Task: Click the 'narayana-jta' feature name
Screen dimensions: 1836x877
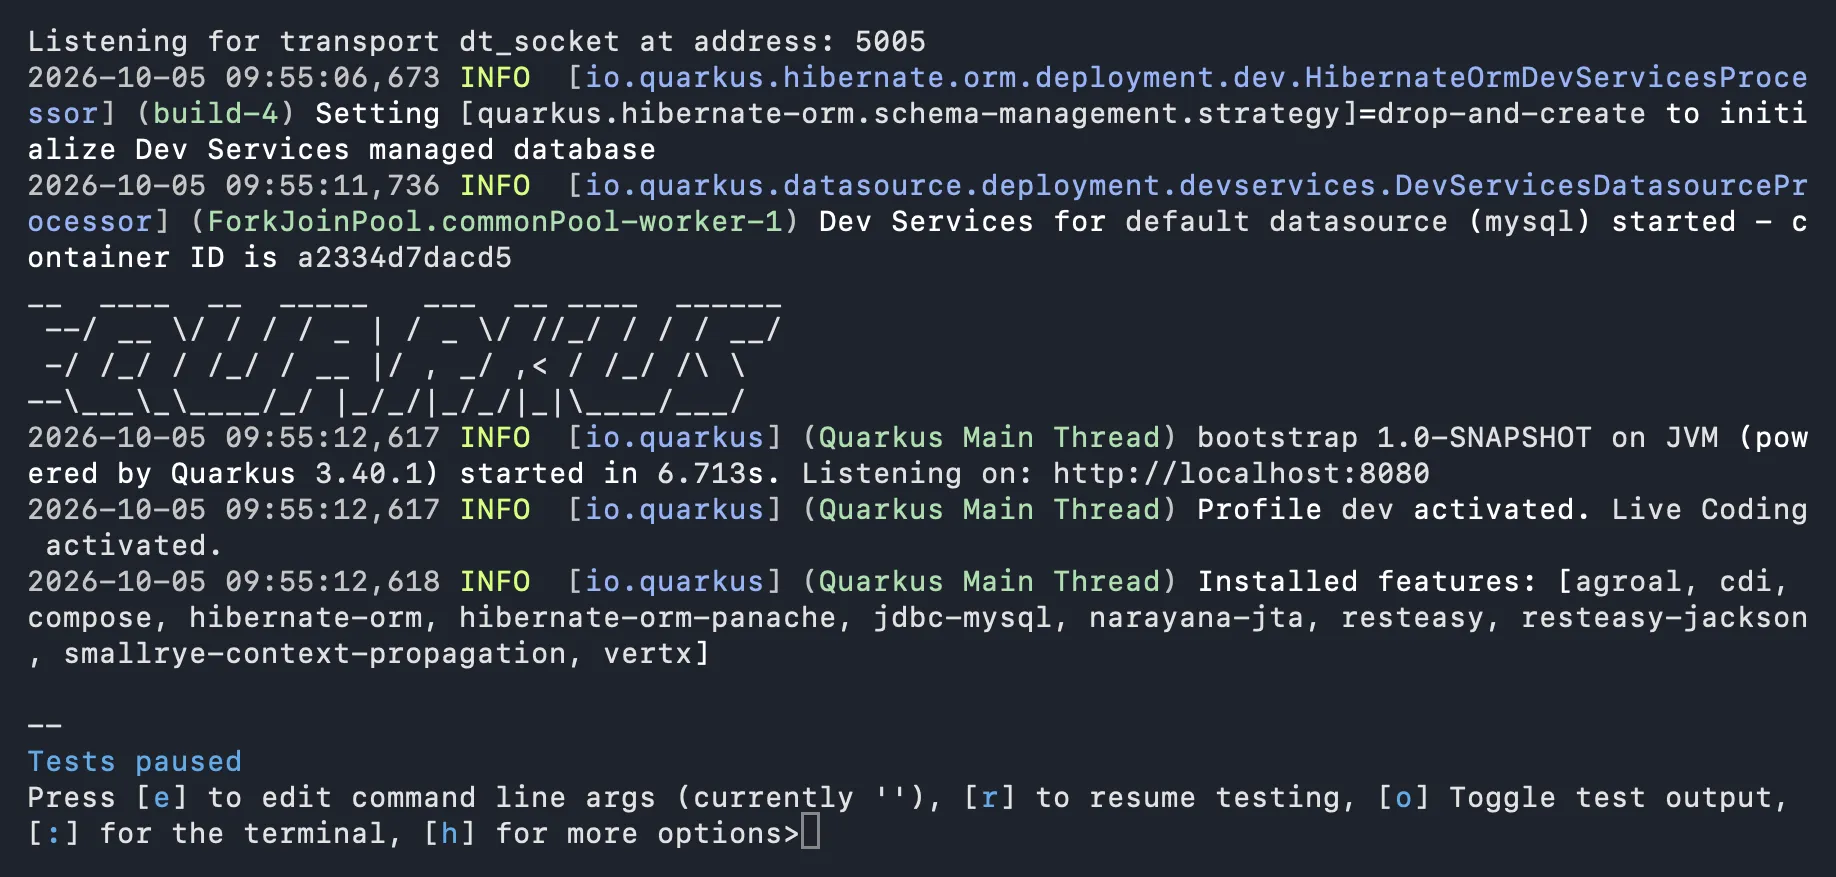Action: (x=1196, y=617)
